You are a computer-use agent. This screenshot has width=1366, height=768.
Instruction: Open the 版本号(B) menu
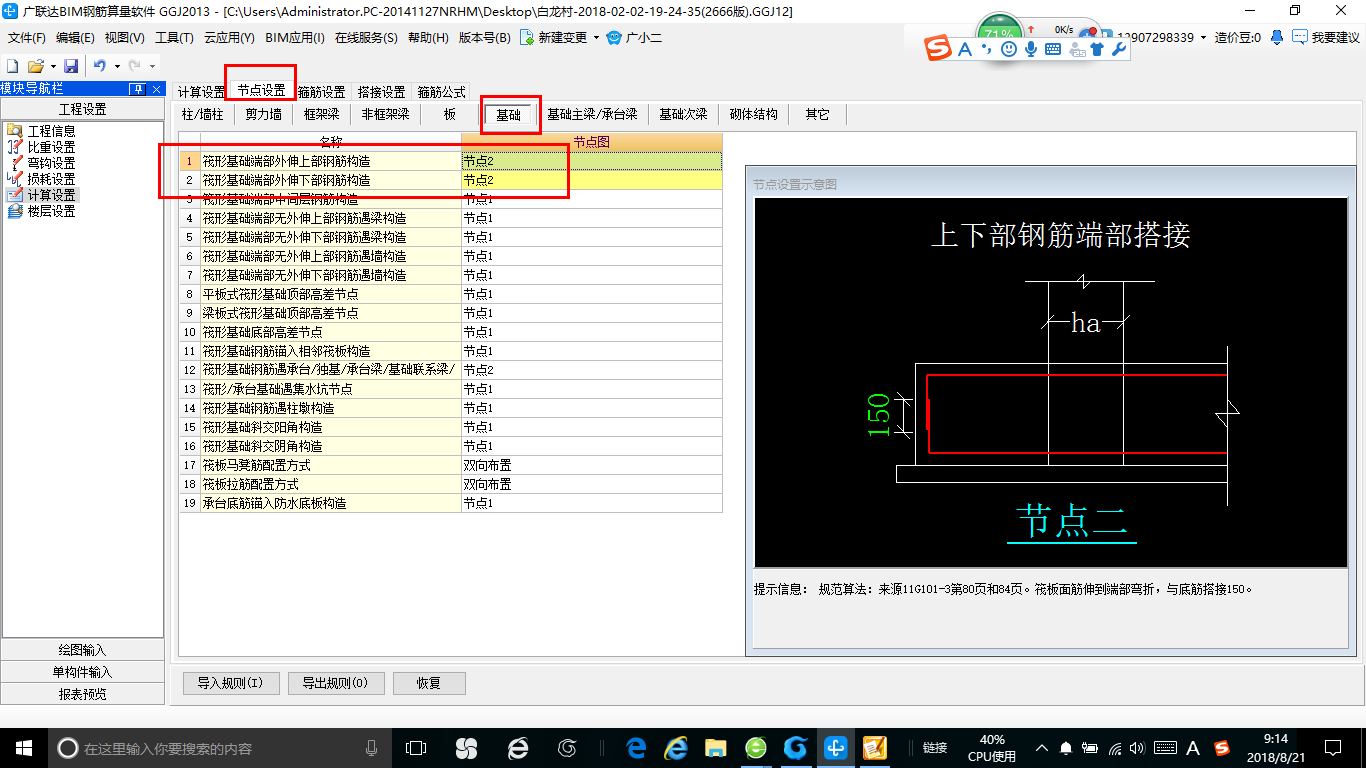point(484,38)
